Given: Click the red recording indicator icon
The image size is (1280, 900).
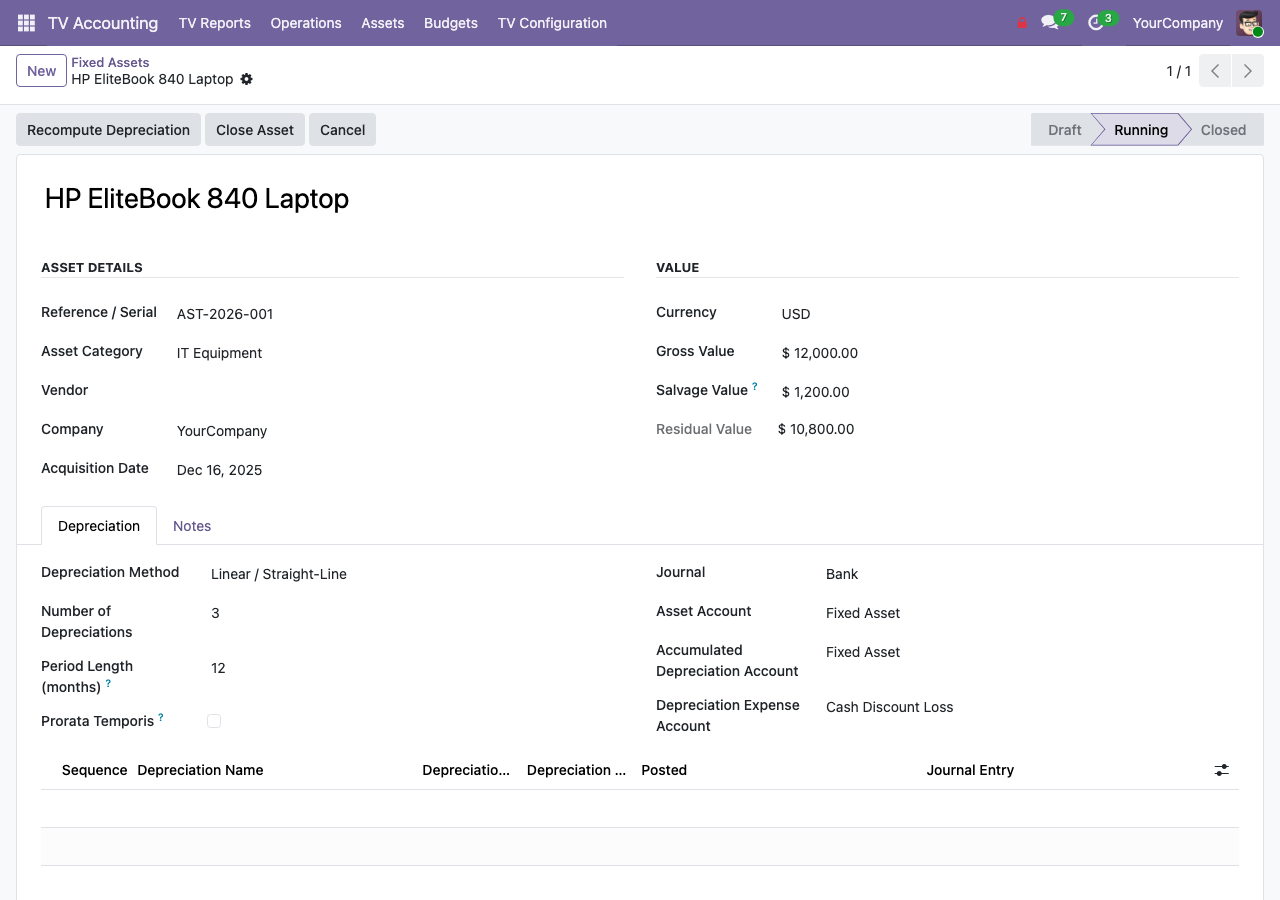Looking at the screenshot, I should point(1022,23).
